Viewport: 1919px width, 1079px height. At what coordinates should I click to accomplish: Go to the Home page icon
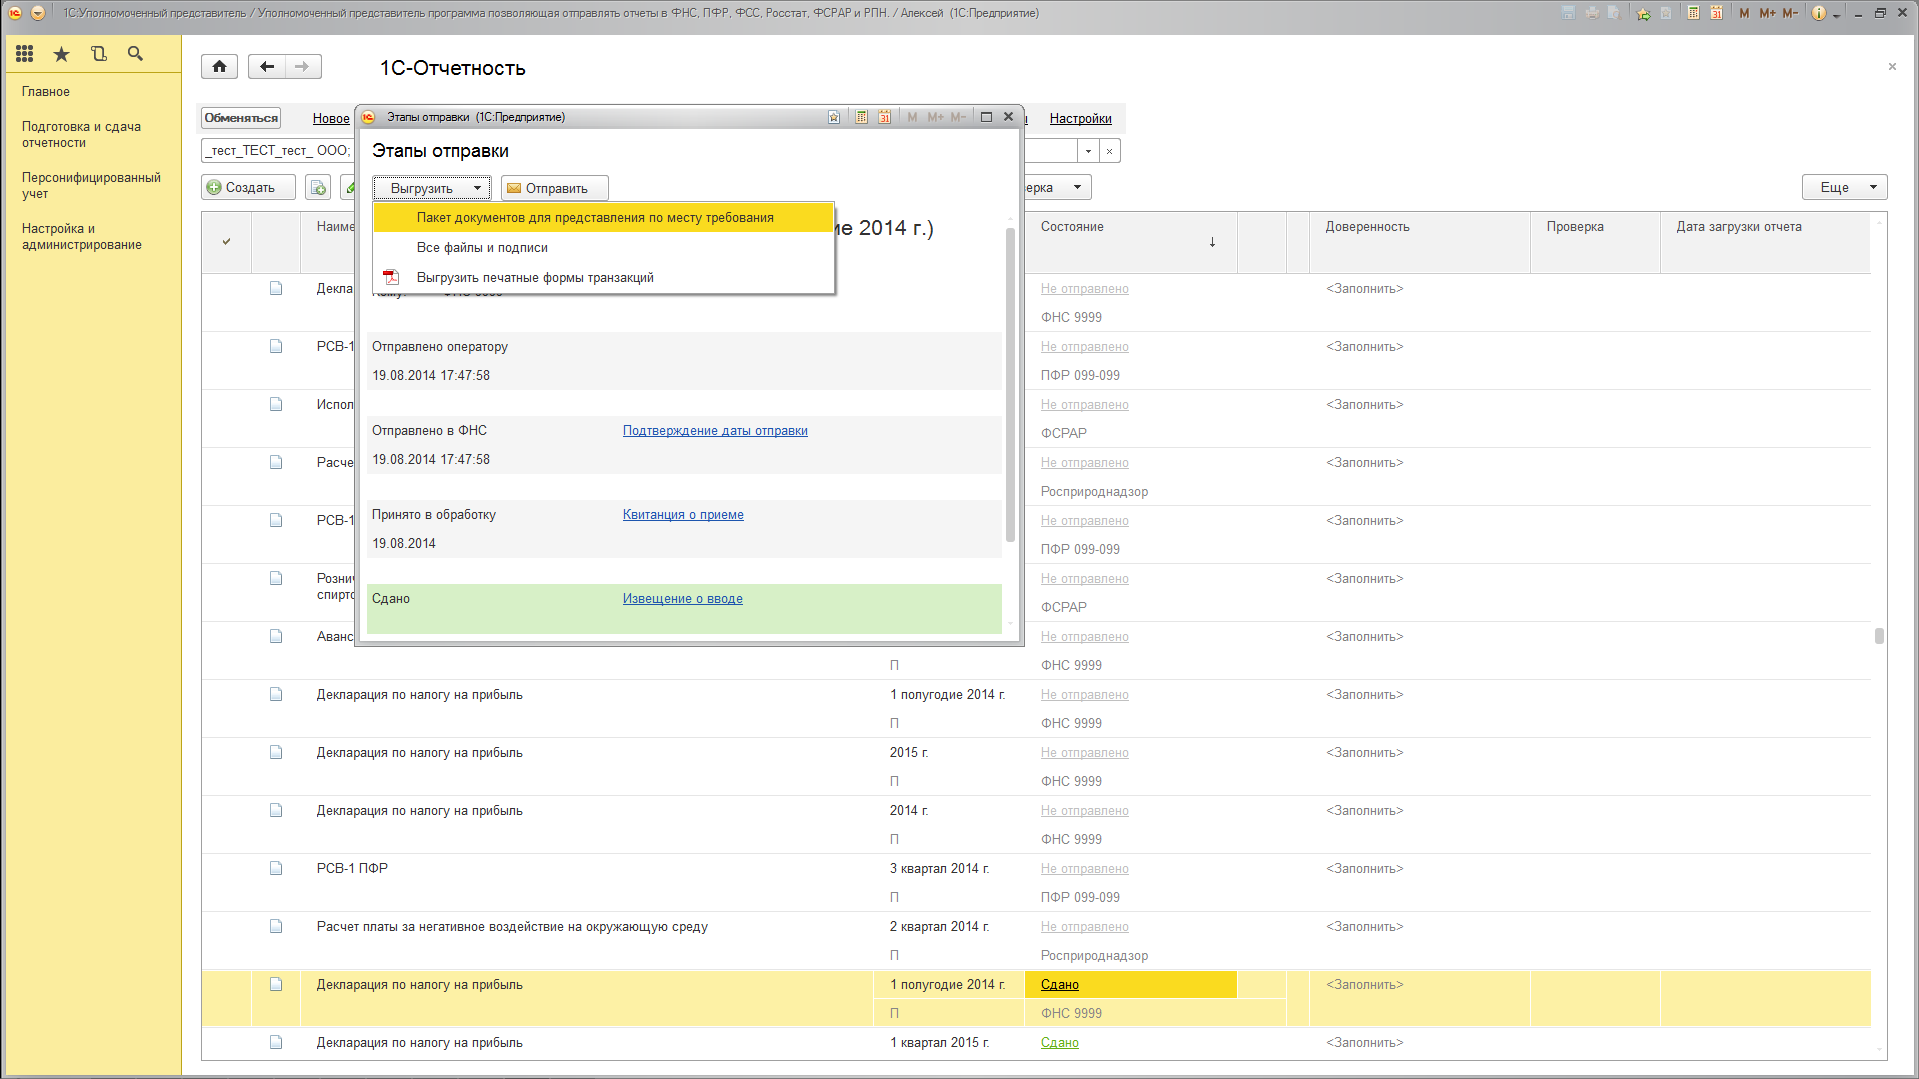(x=219, y=67)
